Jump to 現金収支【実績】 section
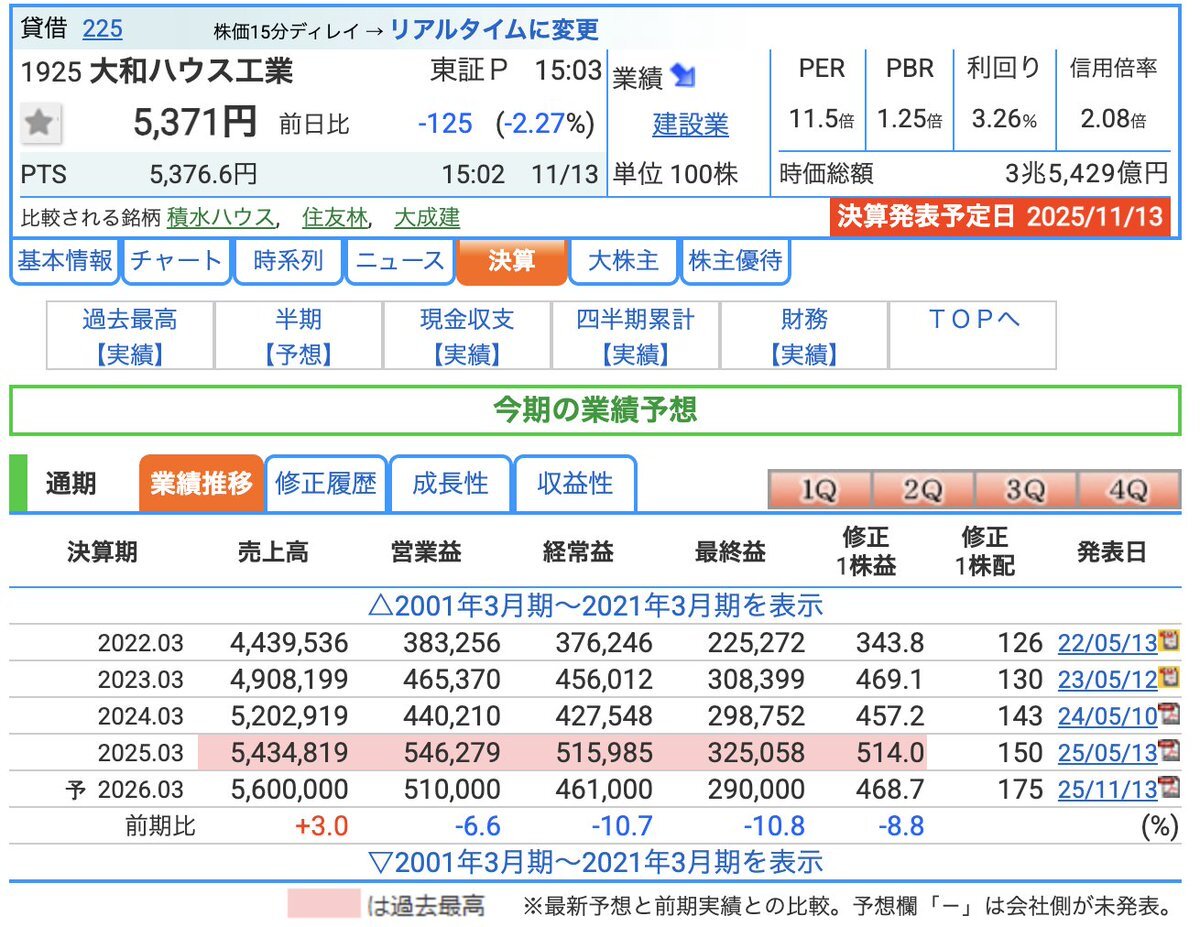 pos(467,336)
